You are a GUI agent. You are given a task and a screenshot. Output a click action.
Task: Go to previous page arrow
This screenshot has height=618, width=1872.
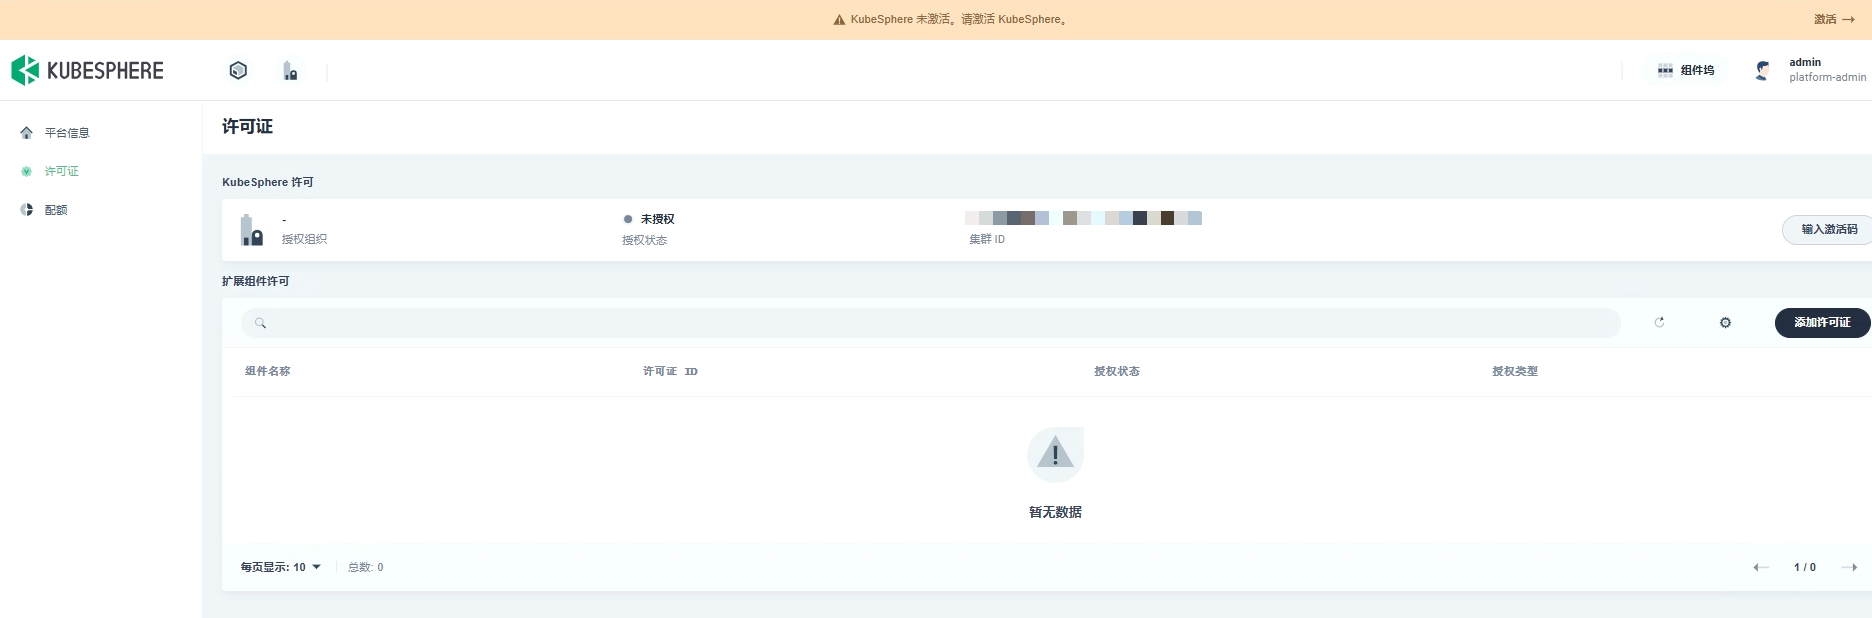1760,567
